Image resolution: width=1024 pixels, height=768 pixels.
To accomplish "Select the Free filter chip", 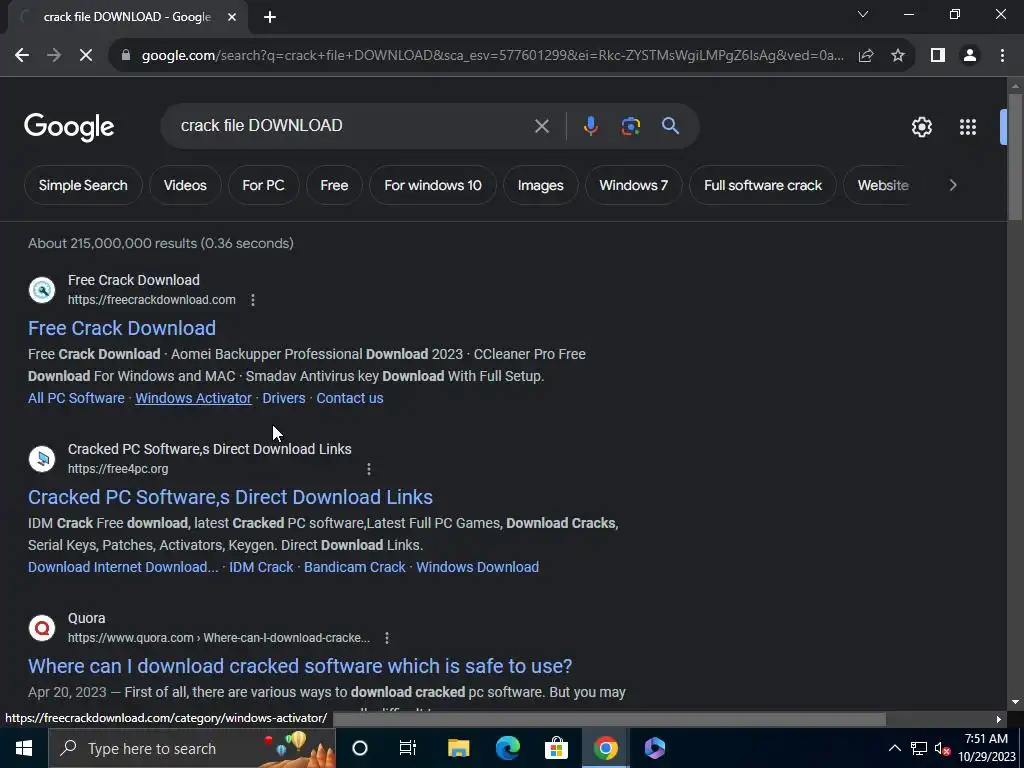I will 334,185.
